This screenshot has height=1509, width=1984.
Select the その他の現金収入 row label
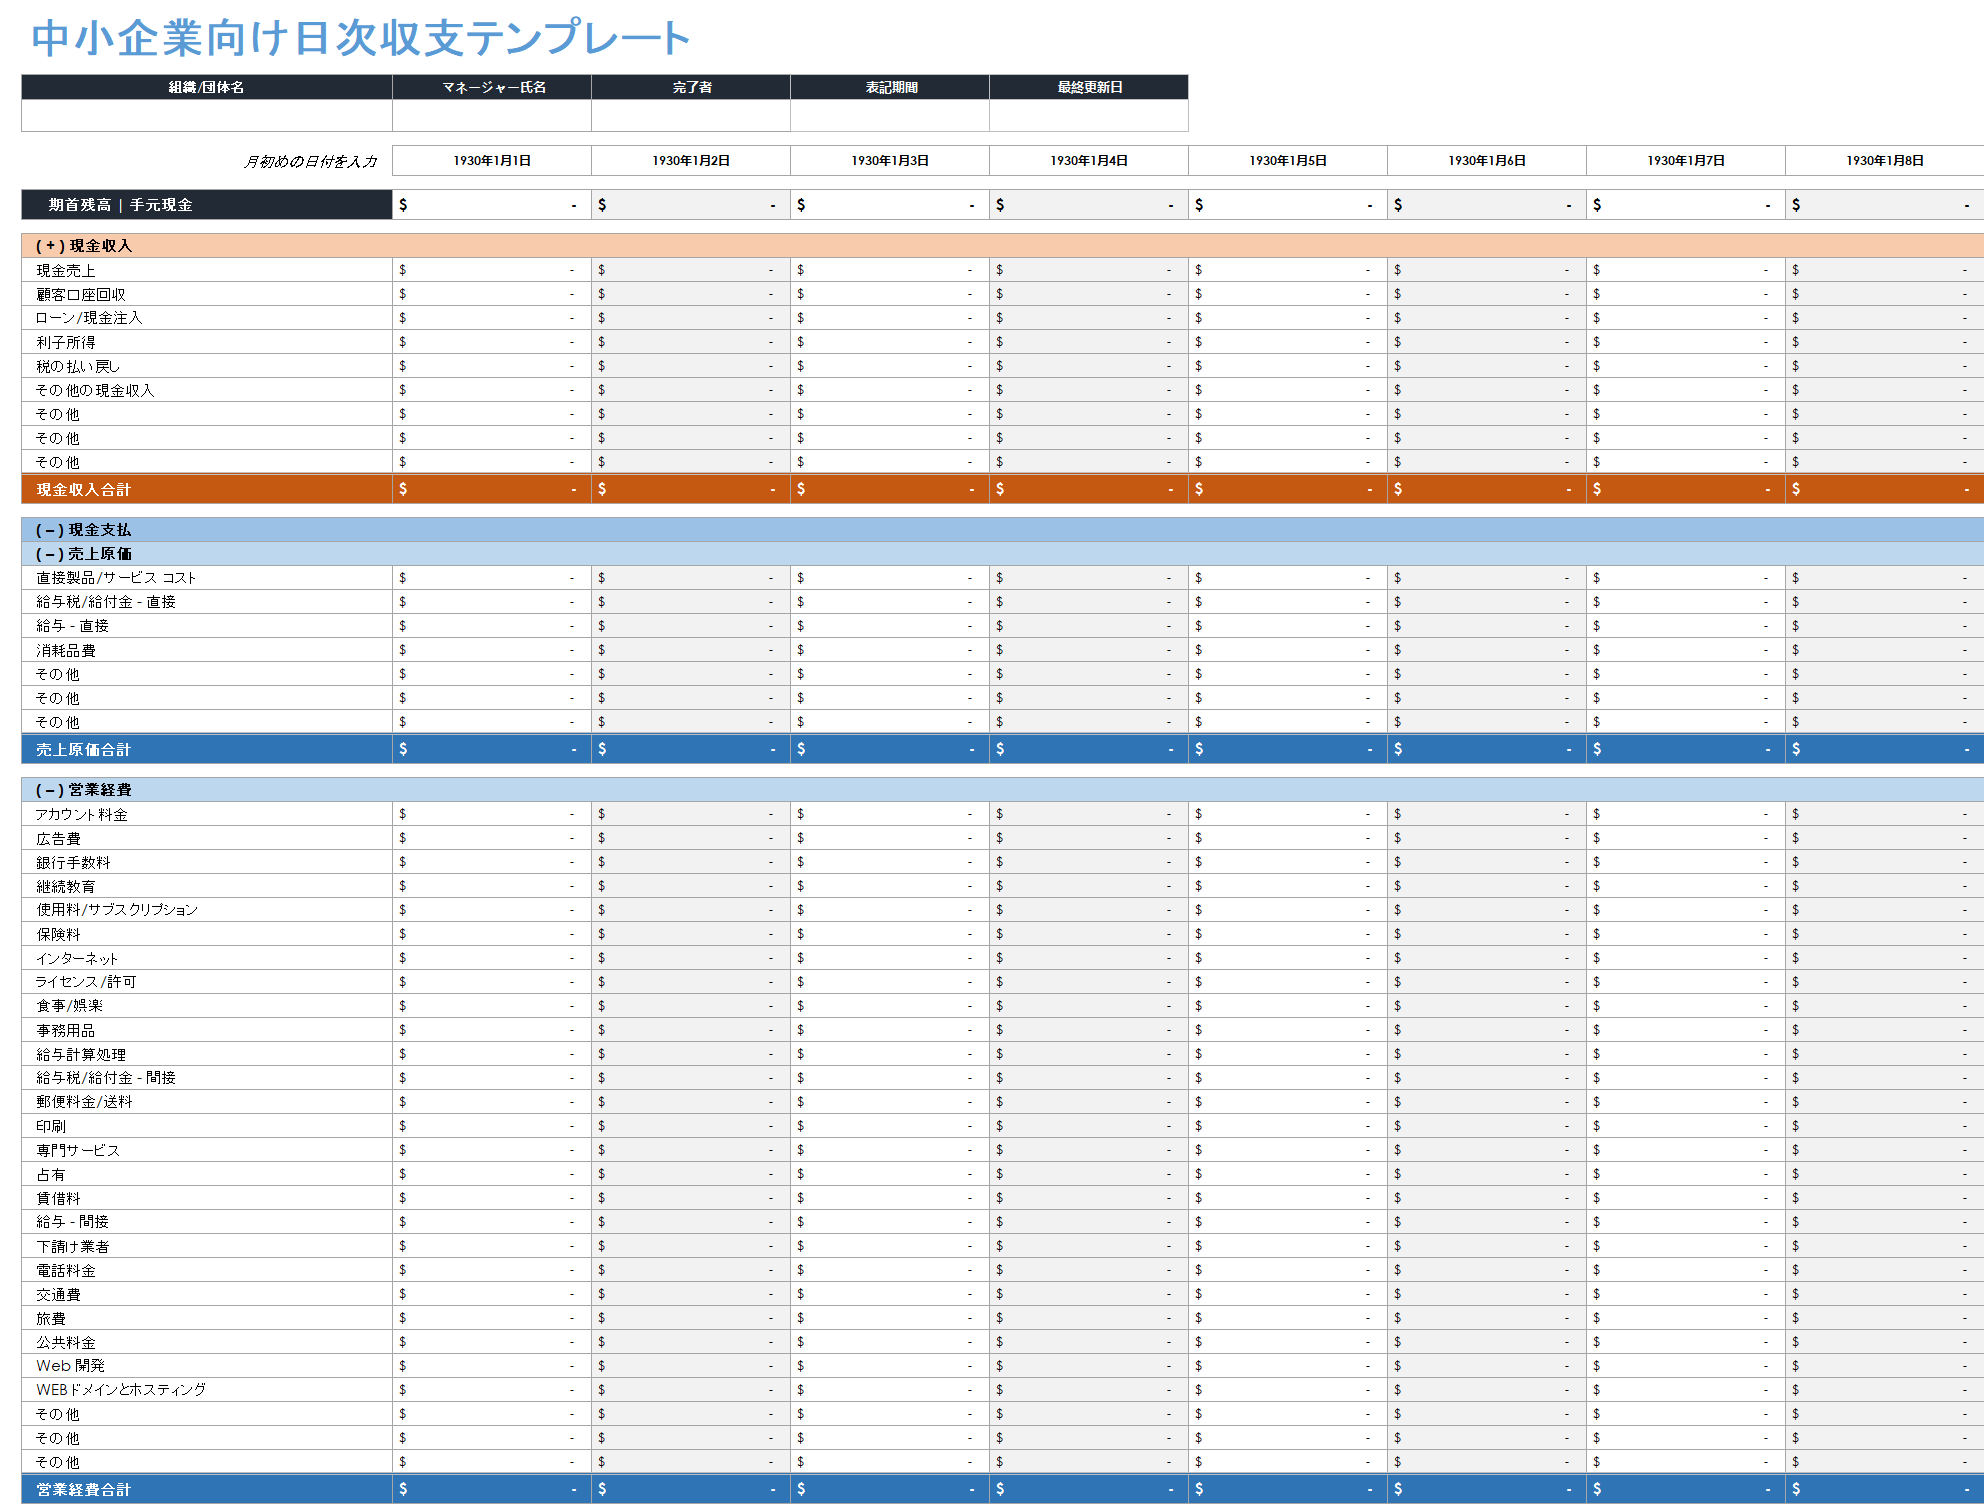(x=207, y=390)
